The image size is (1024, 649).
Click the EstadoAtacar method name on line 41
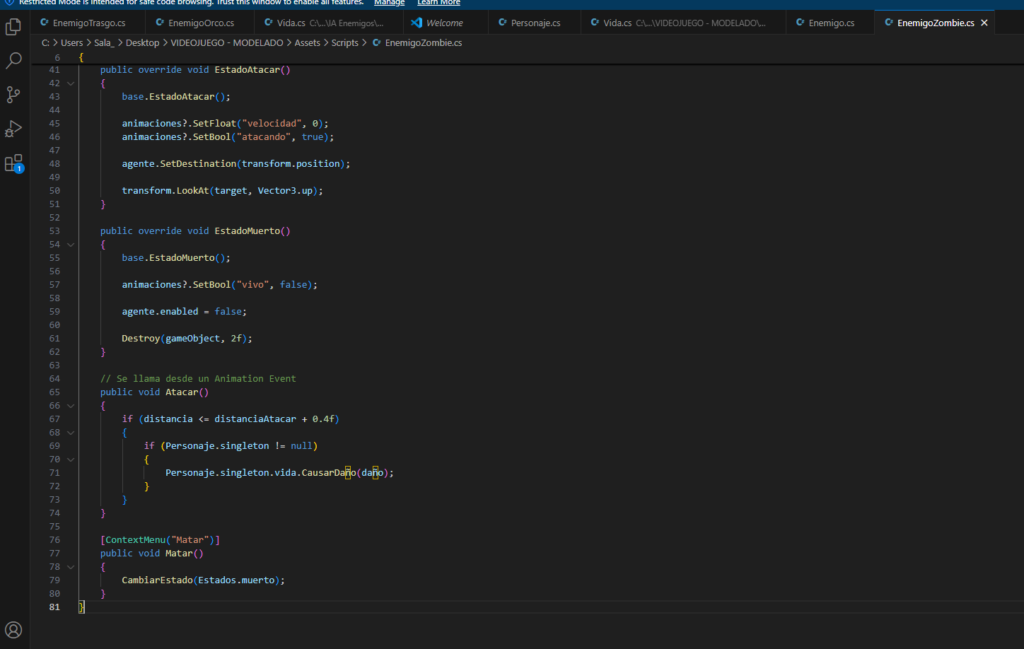[247, 70]
